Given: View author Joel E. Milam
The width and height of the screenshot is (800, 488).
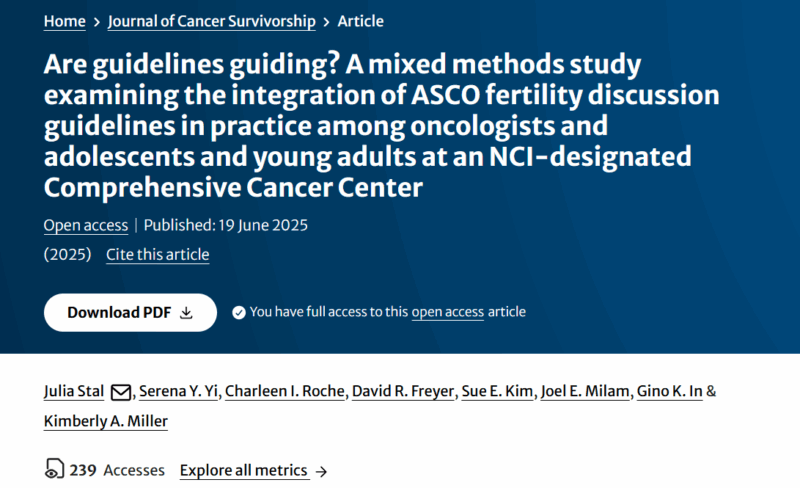Looking at the screenshot, I should click(x=585, y=391).
